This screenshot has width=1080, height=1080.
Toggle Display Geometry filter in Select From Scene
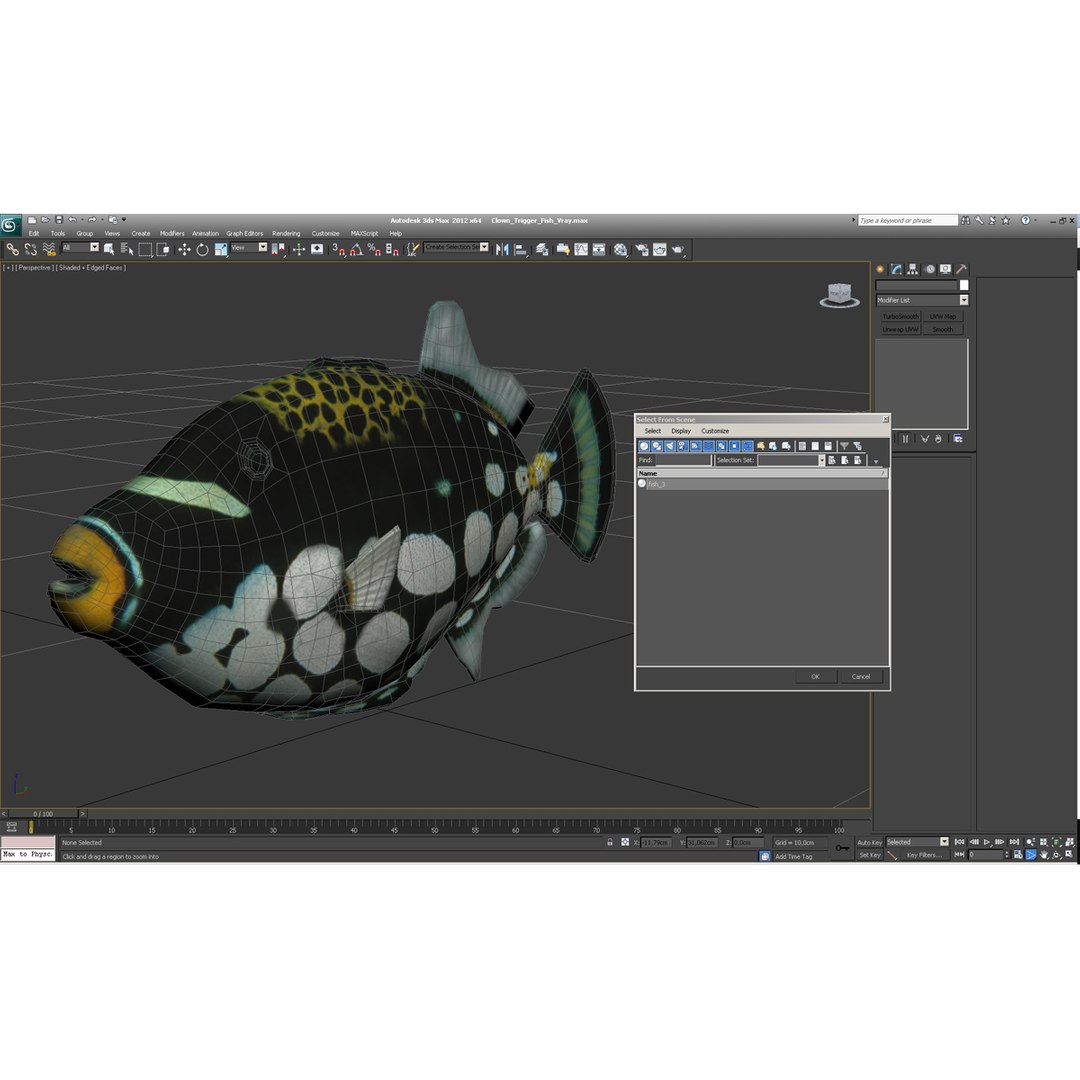(644, 446)
